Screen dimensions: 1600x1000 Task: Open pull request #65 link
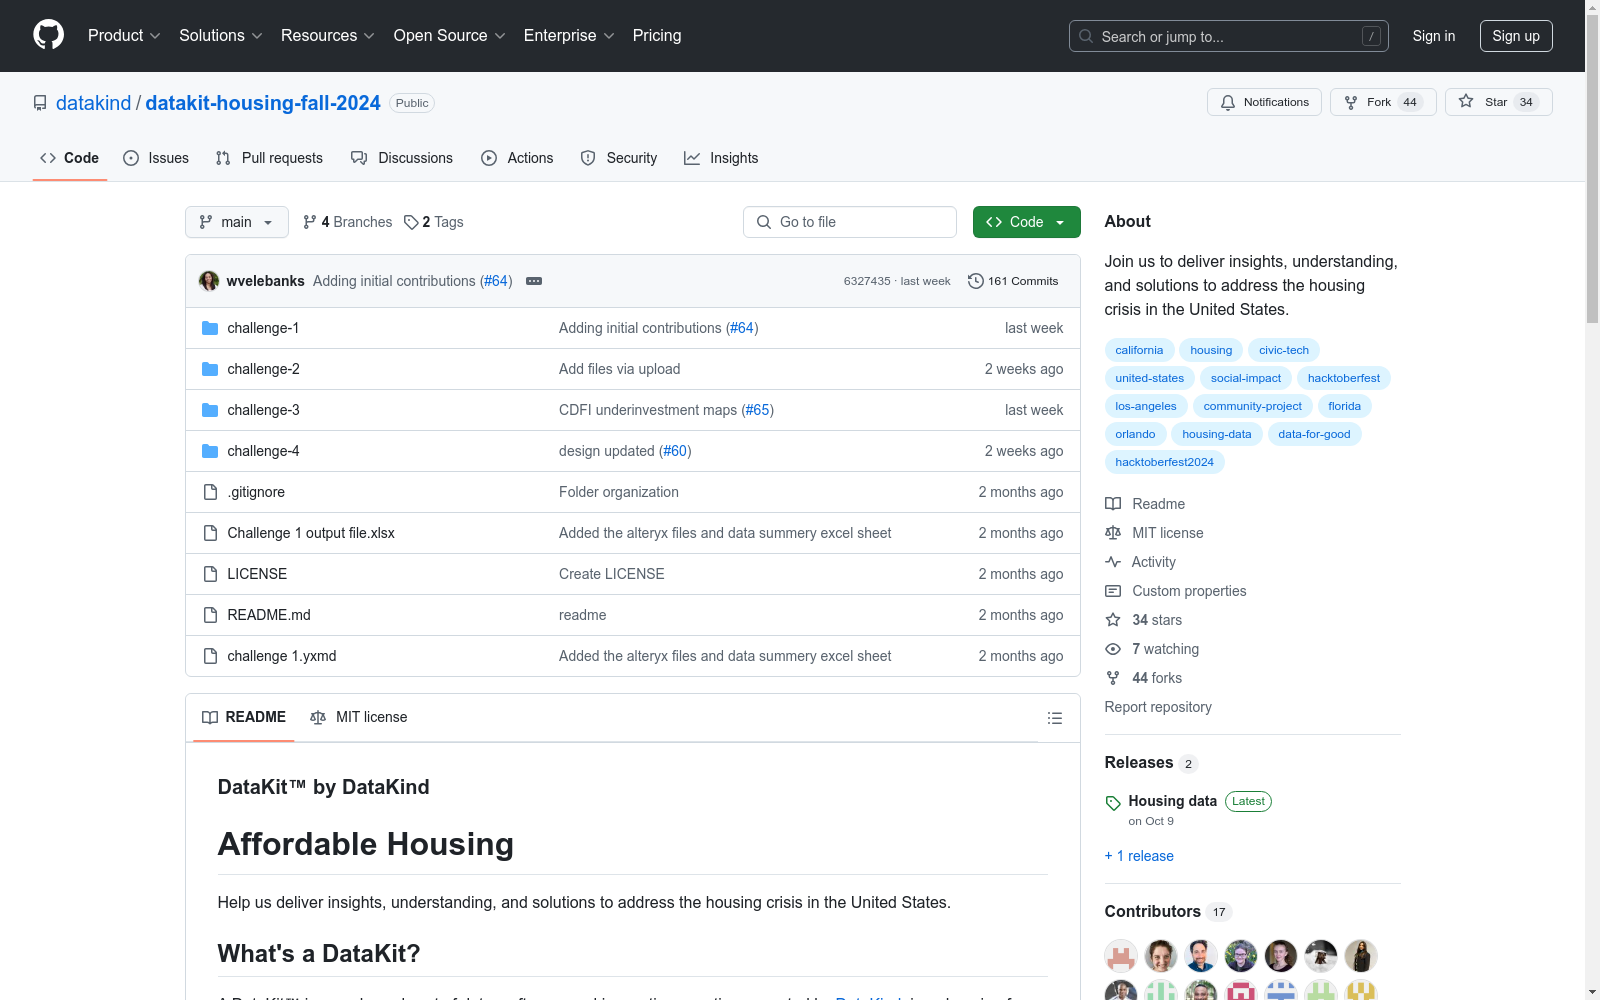[x=758, y=410]
